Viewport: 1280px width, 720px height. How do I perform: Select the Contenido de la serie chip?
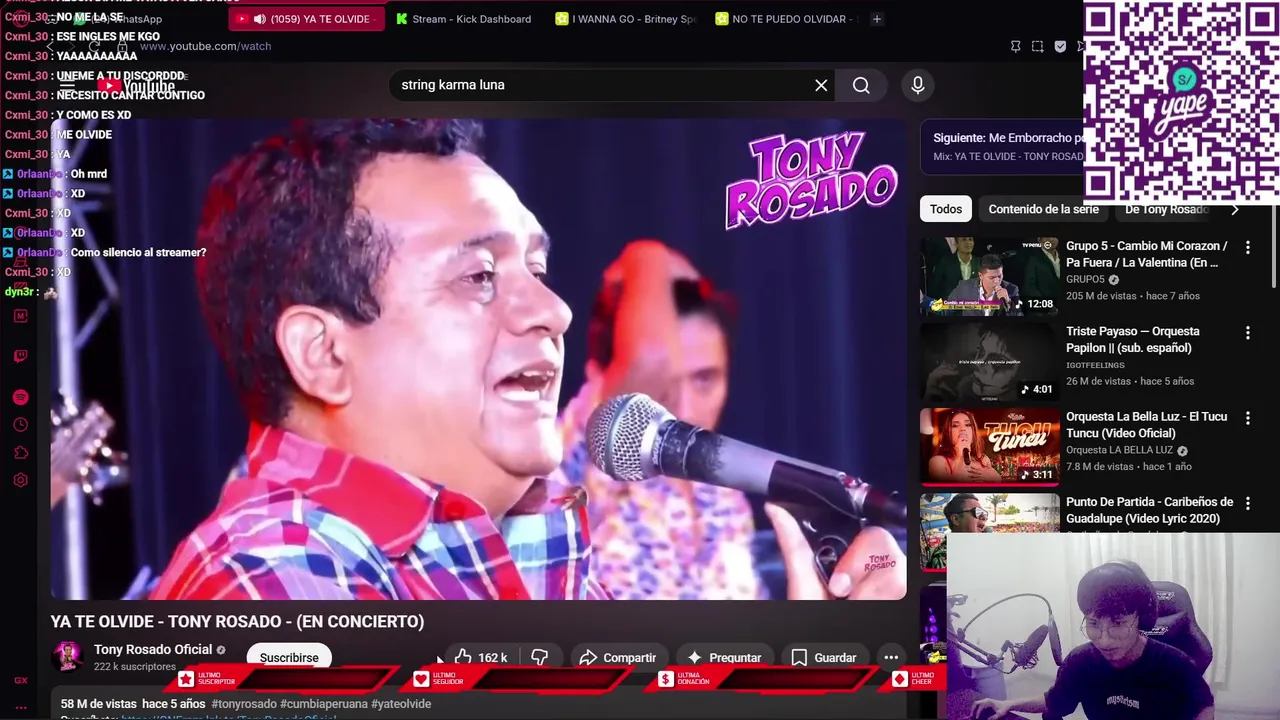click(x=1043, y=209)
